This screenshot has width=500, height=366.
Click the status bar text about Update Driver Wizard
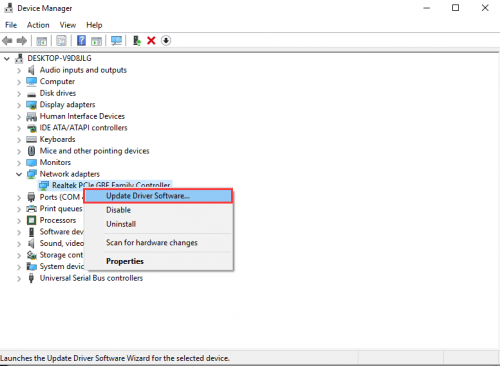(x=115, y=358)
